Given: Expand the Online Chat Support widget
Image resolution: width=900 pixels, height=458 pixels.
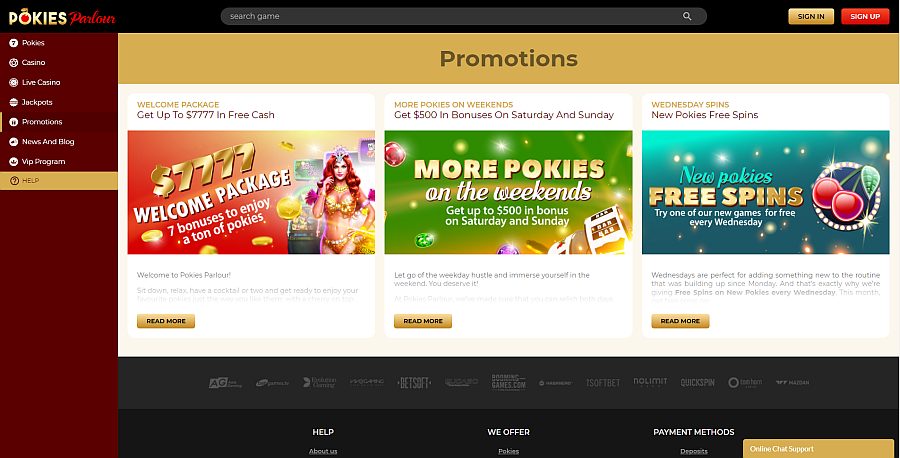Looking at the screenshot, I should 818,449.
